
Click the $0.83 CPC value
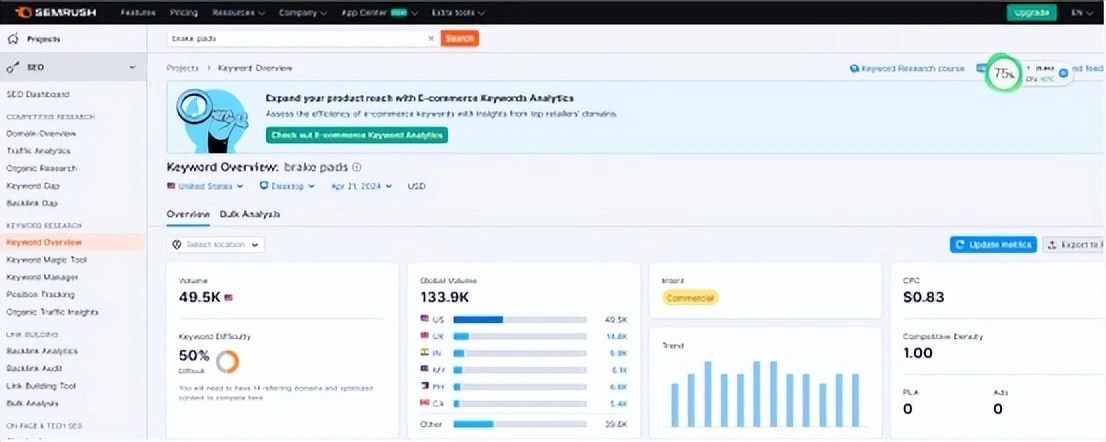(x=923, y=297)
